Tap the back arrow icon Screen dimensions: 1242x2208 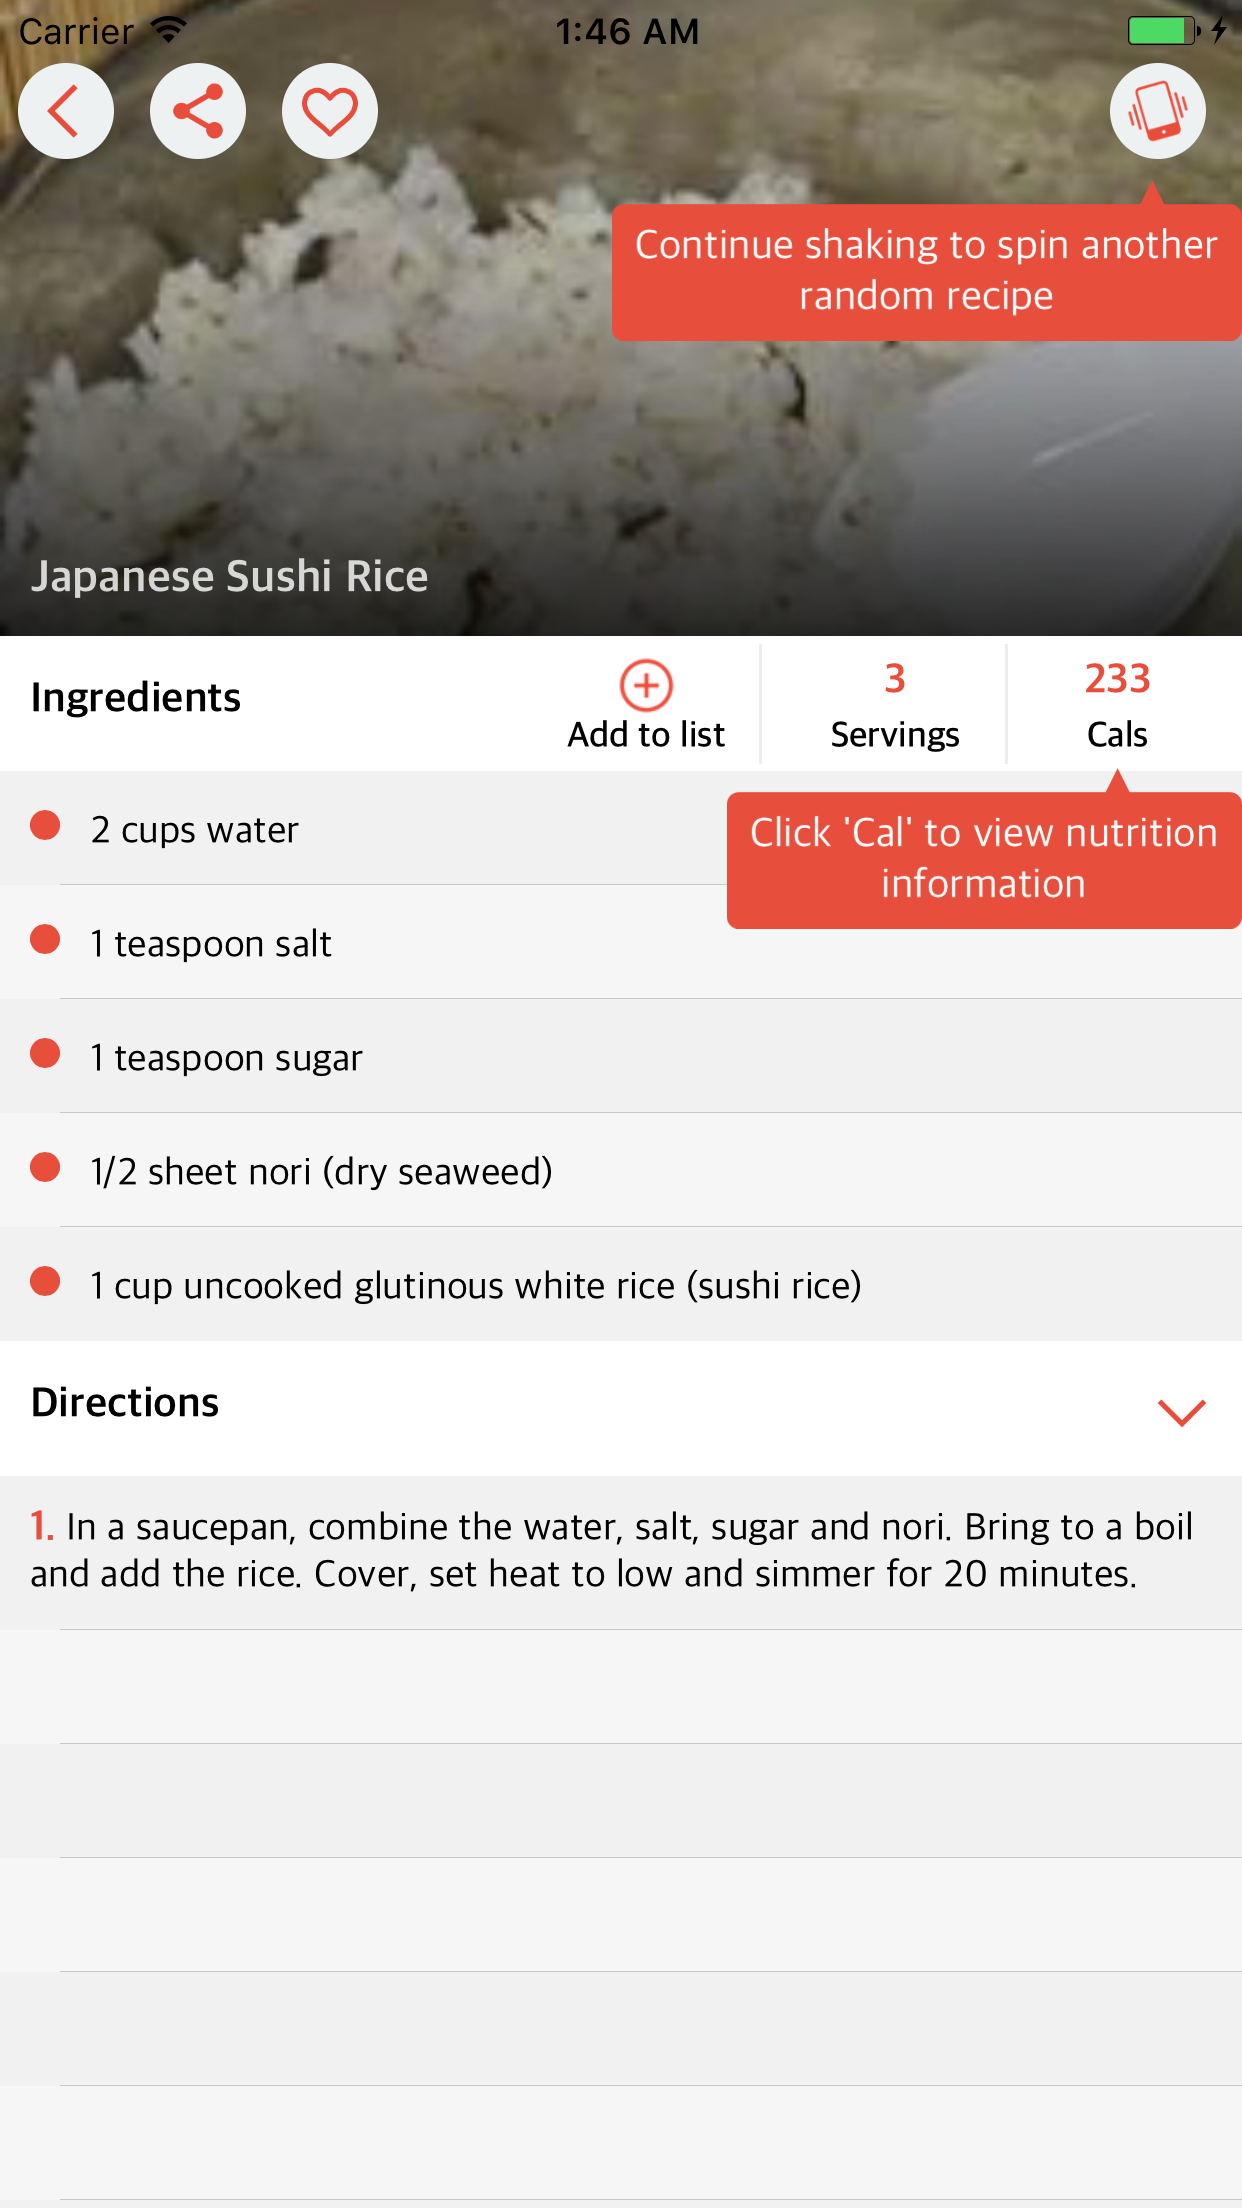[x=66, y=111]
